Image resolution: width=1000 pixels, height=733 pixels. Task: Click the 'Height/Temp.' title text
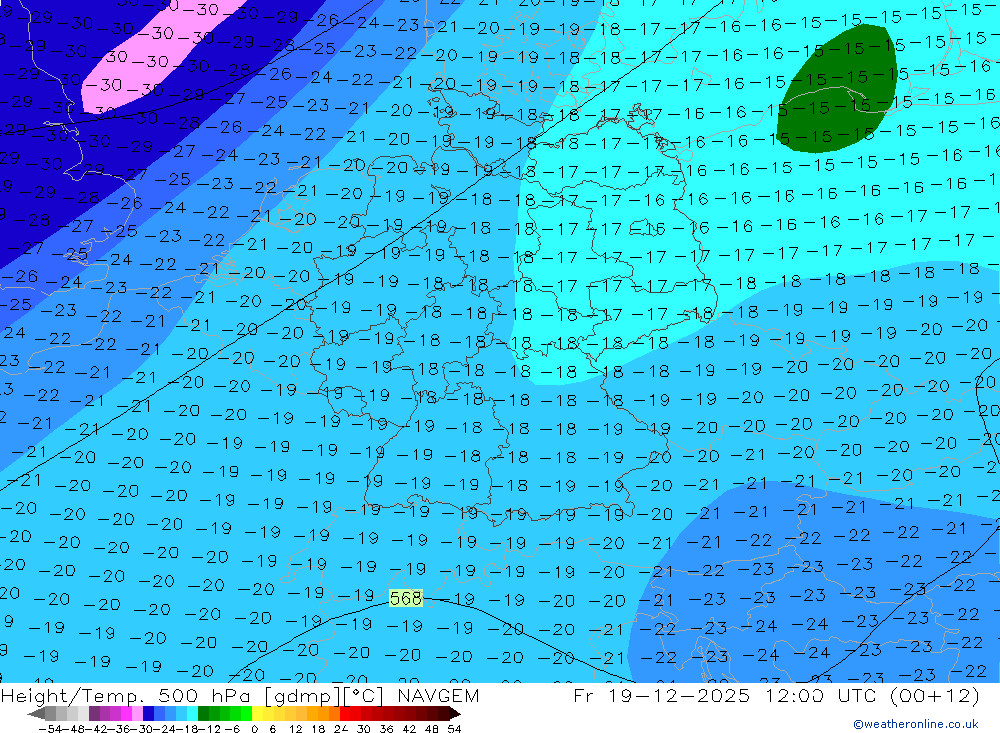(x=75, y=695)
